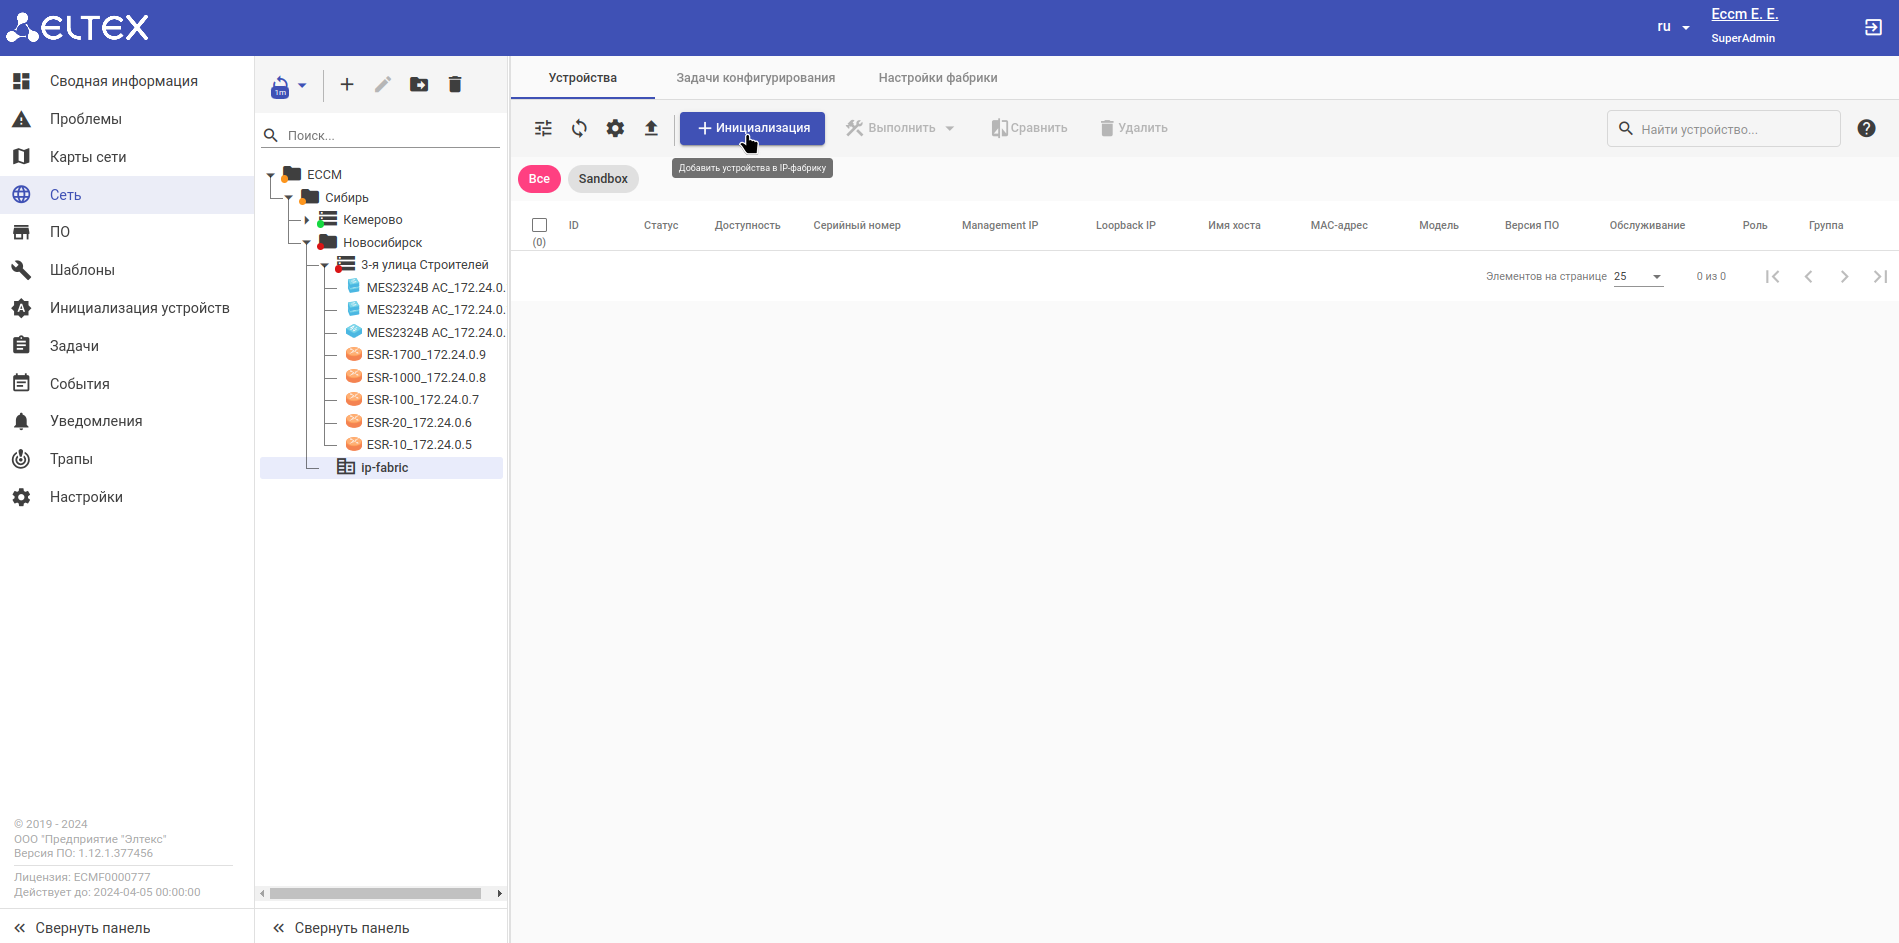The width and height of the screenshot is (1899, 943).
Task: Open the device filter sliders icon
Action: click(x=543, y=128)
